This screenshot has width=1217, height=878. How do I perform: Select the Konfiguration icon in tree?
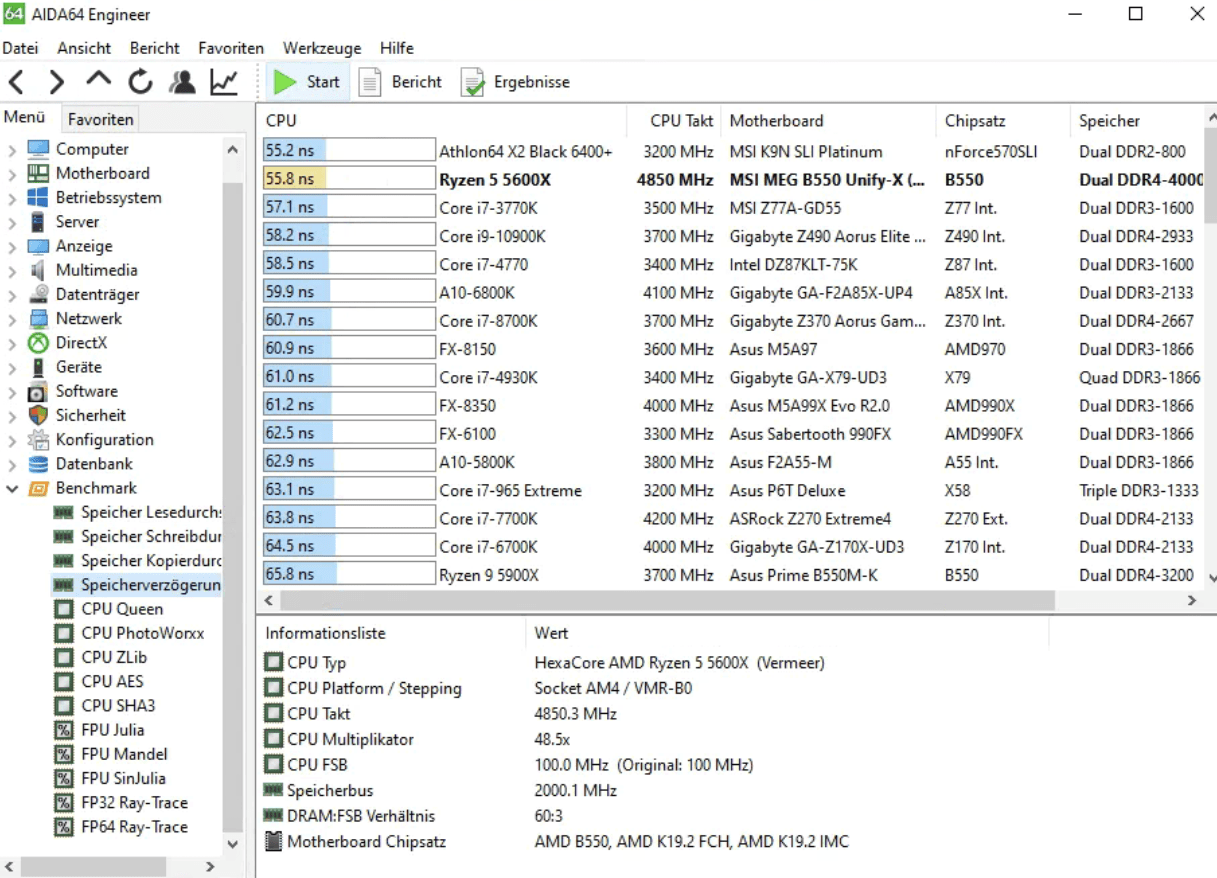pos(38,440)
